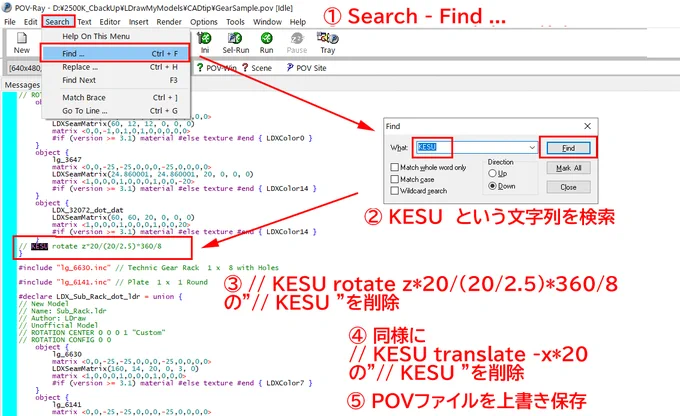
Task: Open the POV-Win help link
Action: point(216,68)
